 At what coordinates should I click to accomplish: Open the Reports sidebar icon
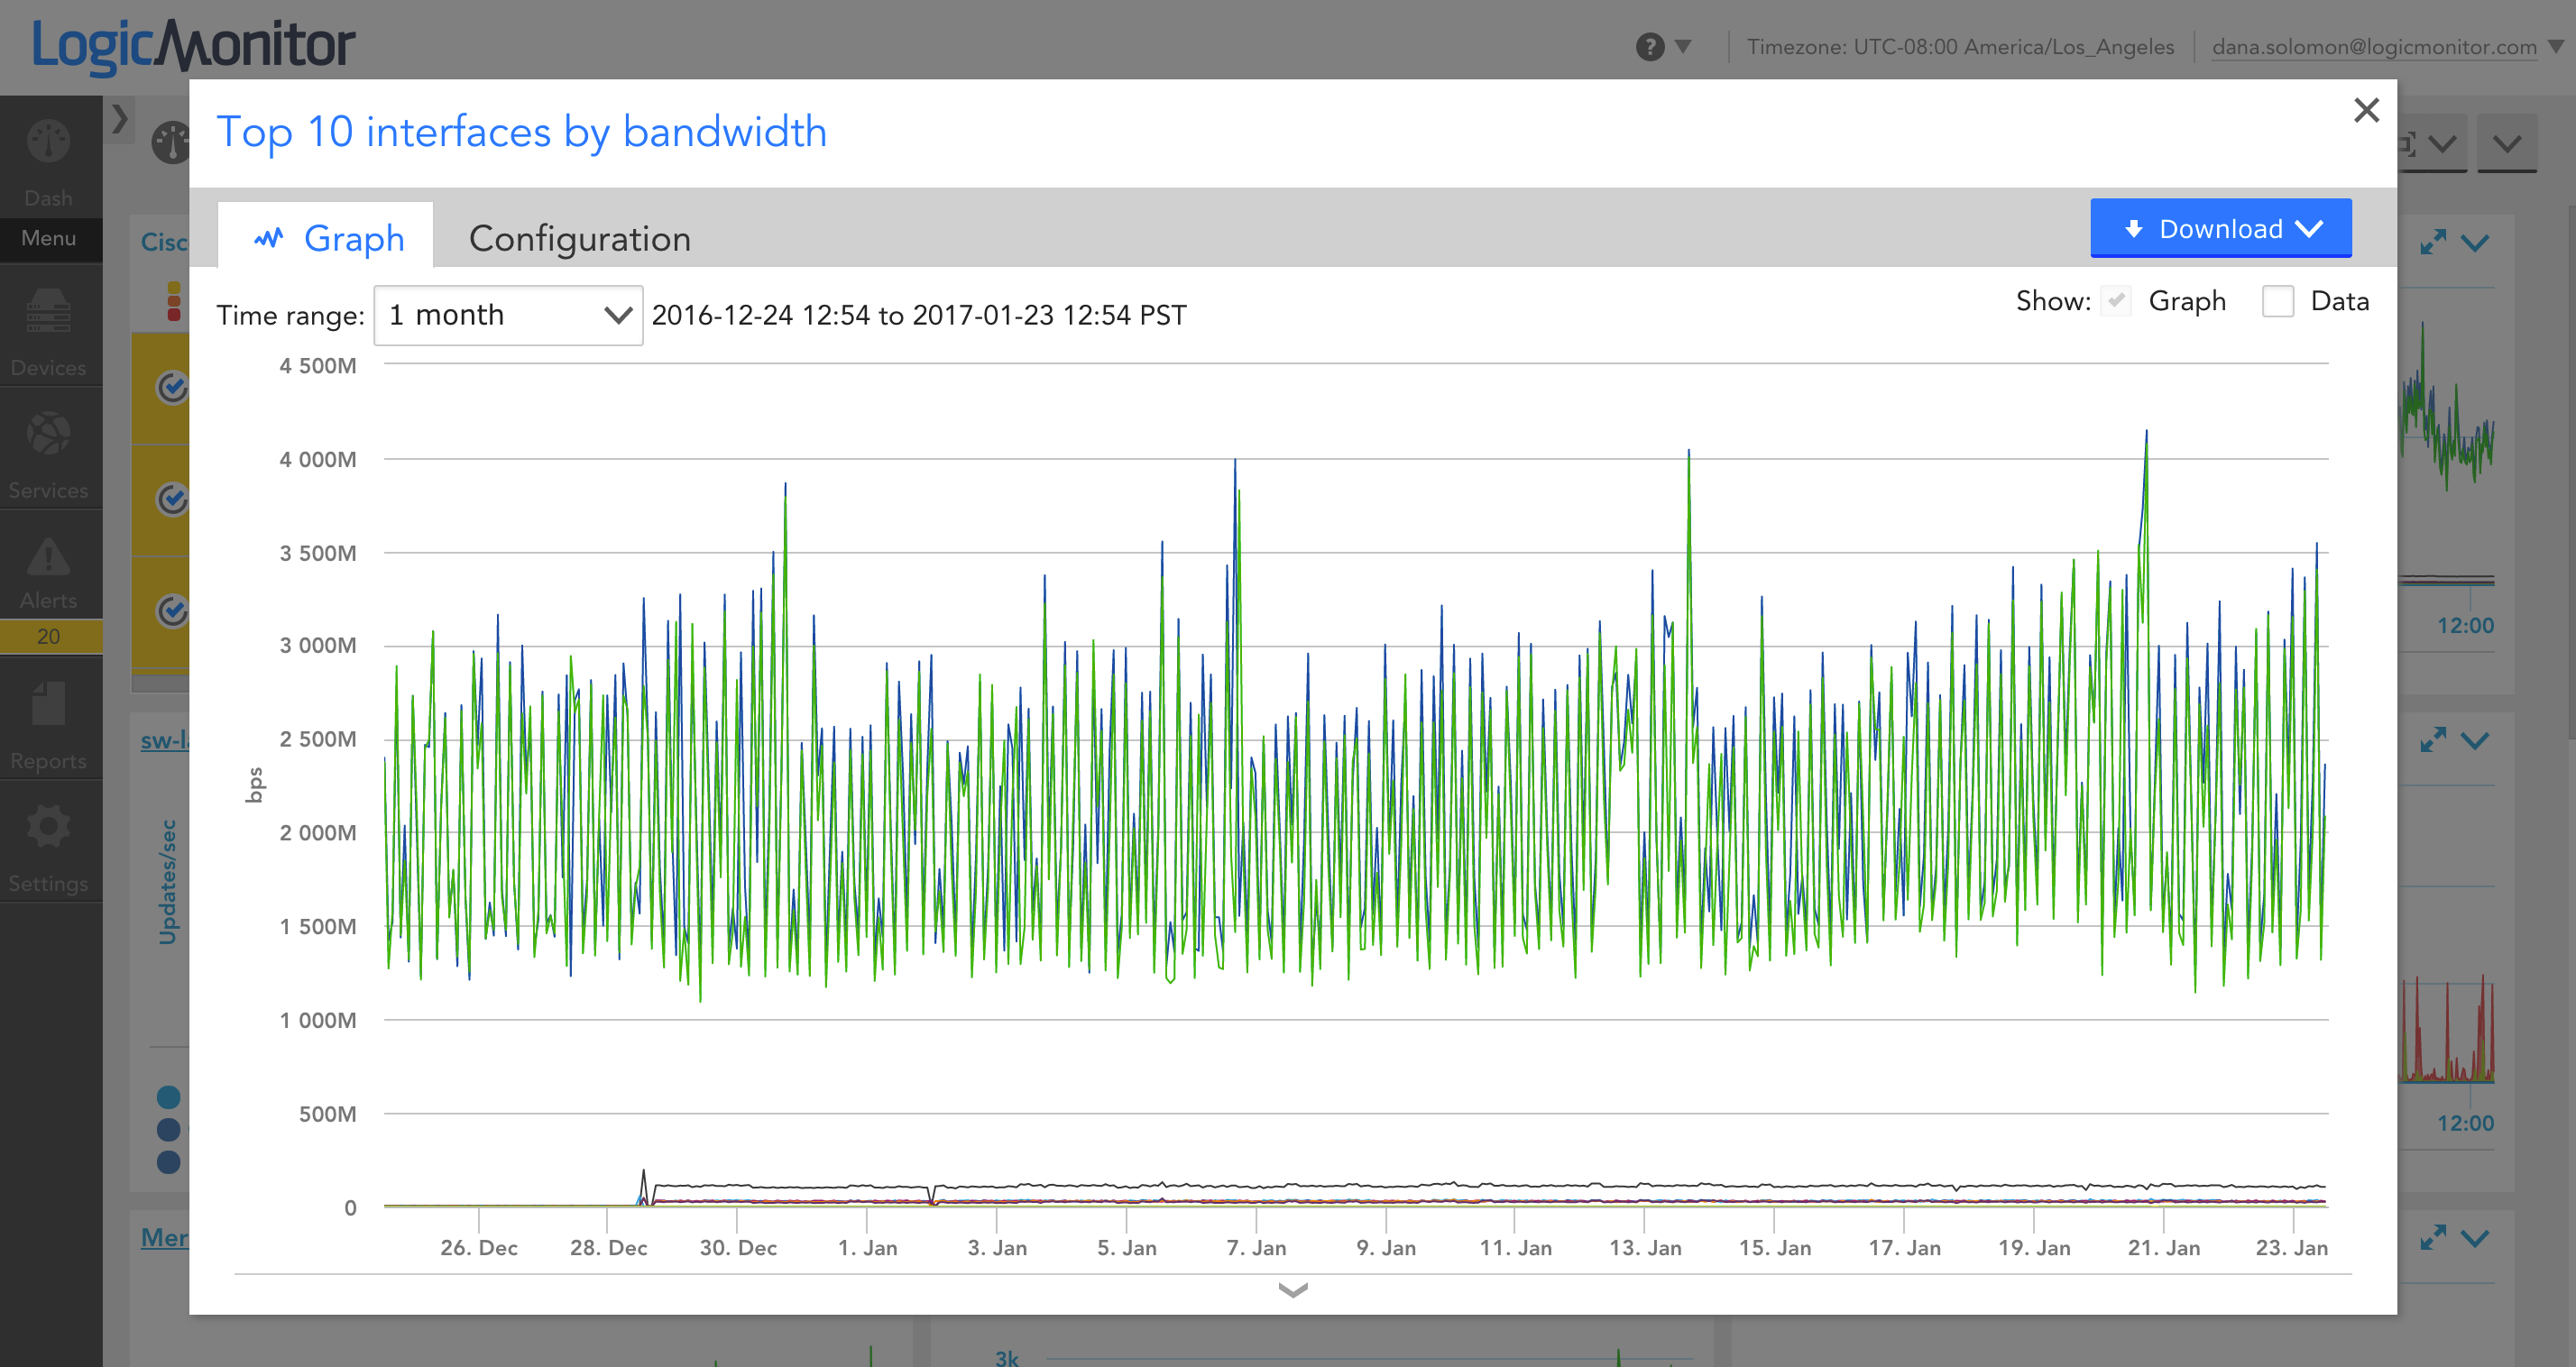pos(48,705)
